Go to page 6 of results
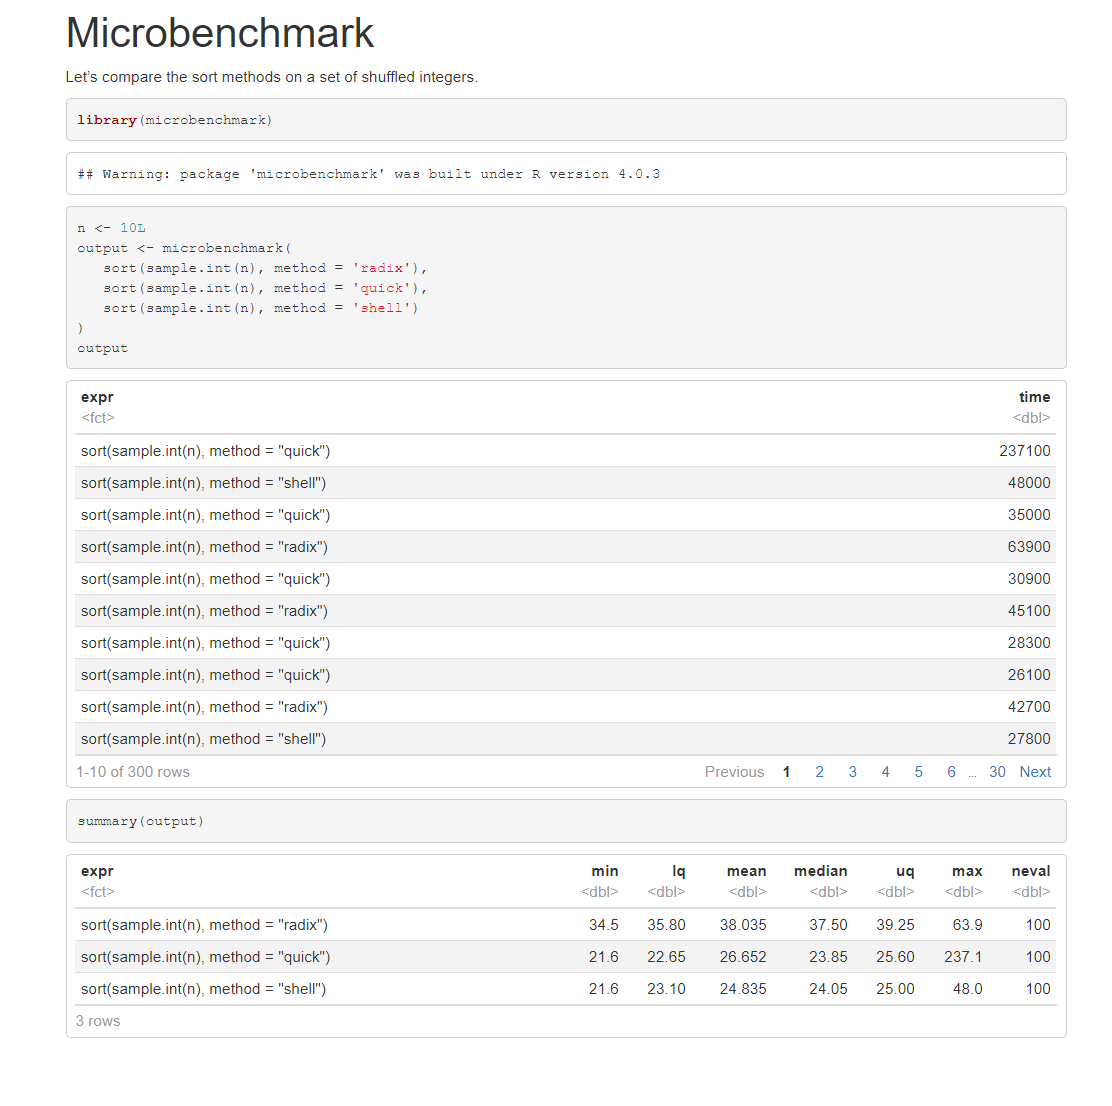 (951, 772)
